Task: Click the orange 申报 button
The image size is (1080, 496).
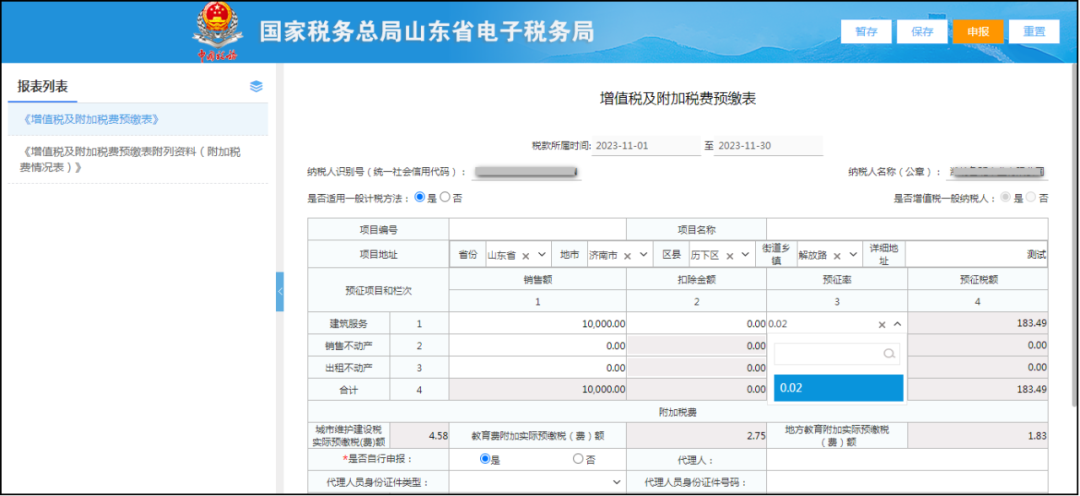Action: (x=978, y=32)
